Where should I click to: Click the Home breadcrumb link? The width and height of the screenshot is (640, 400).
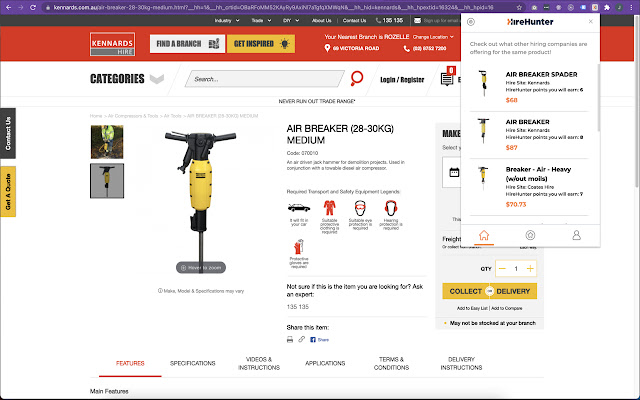pyautogui.click(x=96, y=116)
